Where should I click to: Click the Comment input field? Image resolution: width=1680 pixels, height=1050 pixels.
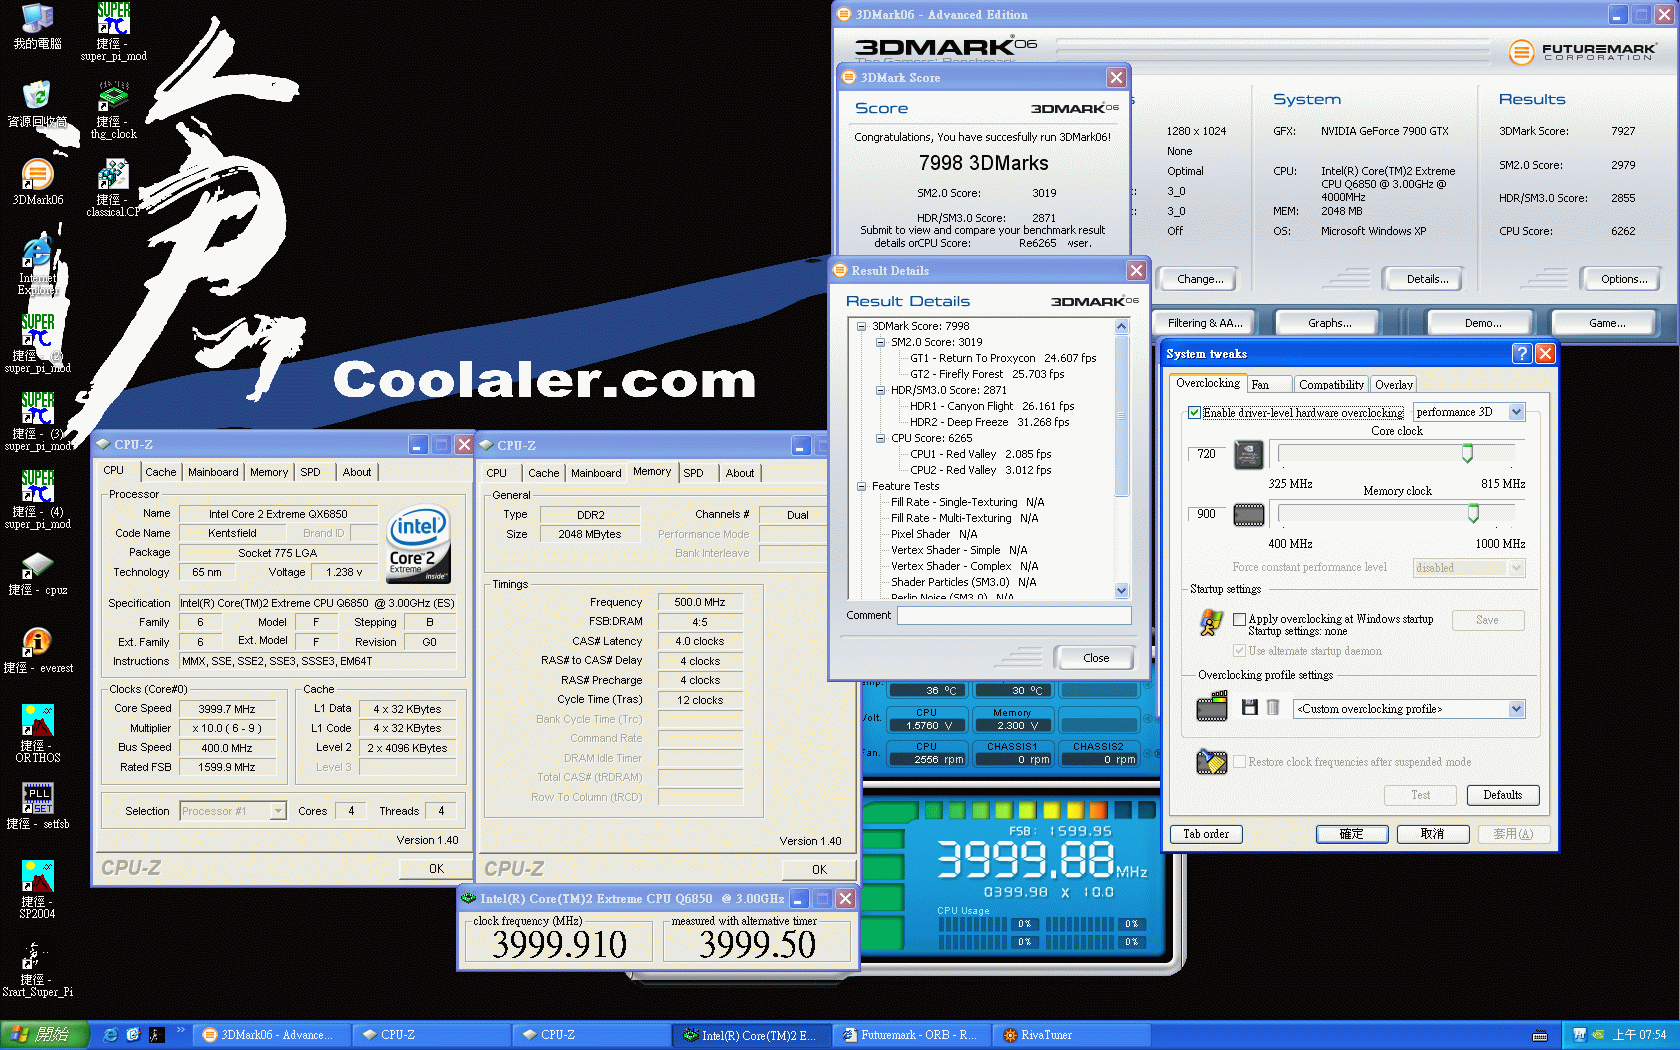point(1014,616)
